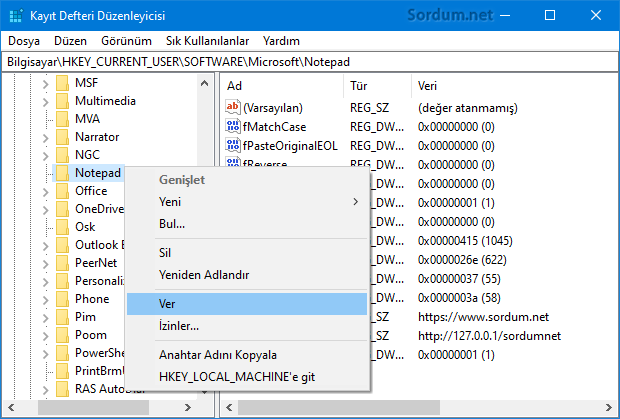The height and width of the screenshot is (419, 620).
Task: Expand the Office registry key arrow
Action: click(45, 190)
